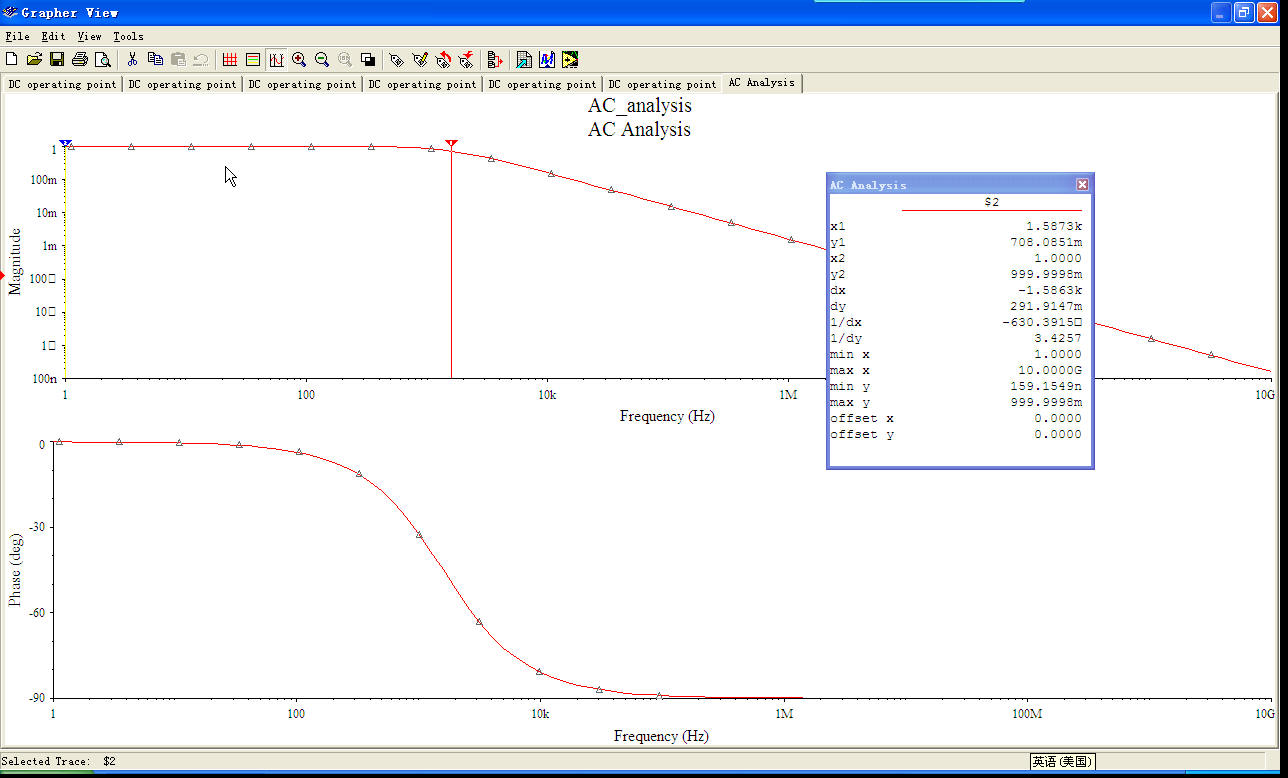Click the offset x row

point(956,419)
